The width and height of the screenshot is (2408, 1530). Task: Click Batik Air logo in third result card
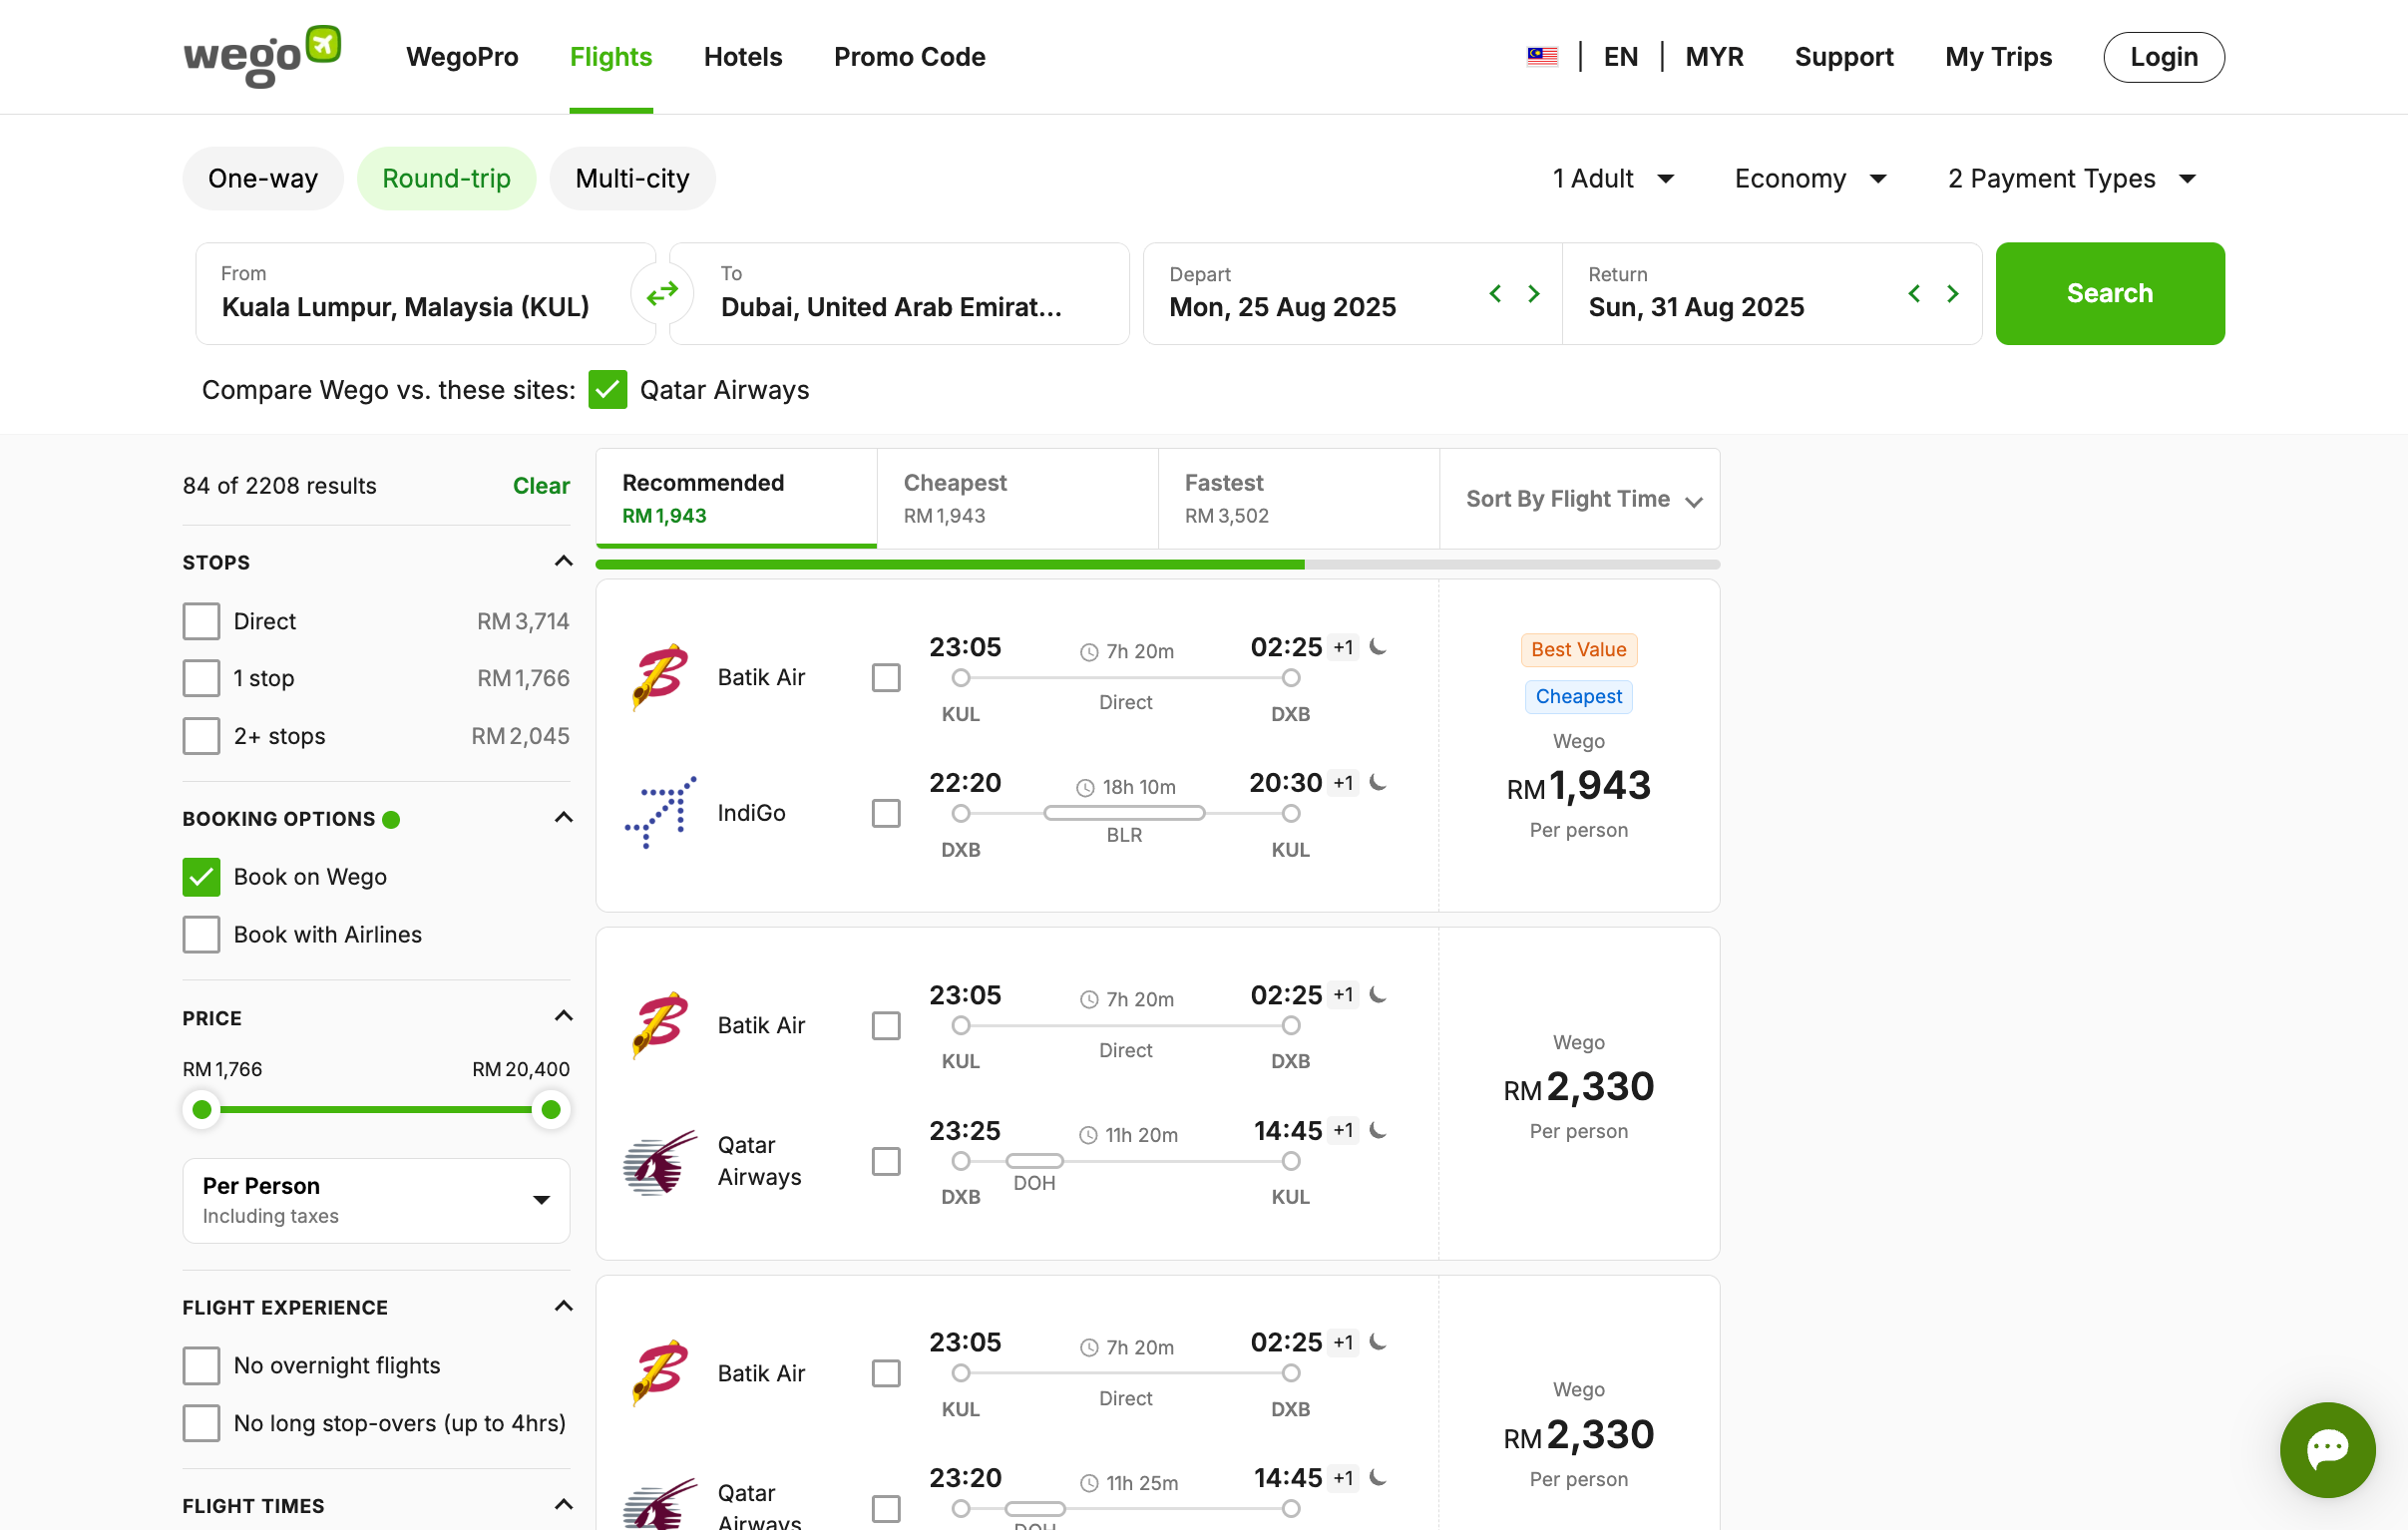660,1372
